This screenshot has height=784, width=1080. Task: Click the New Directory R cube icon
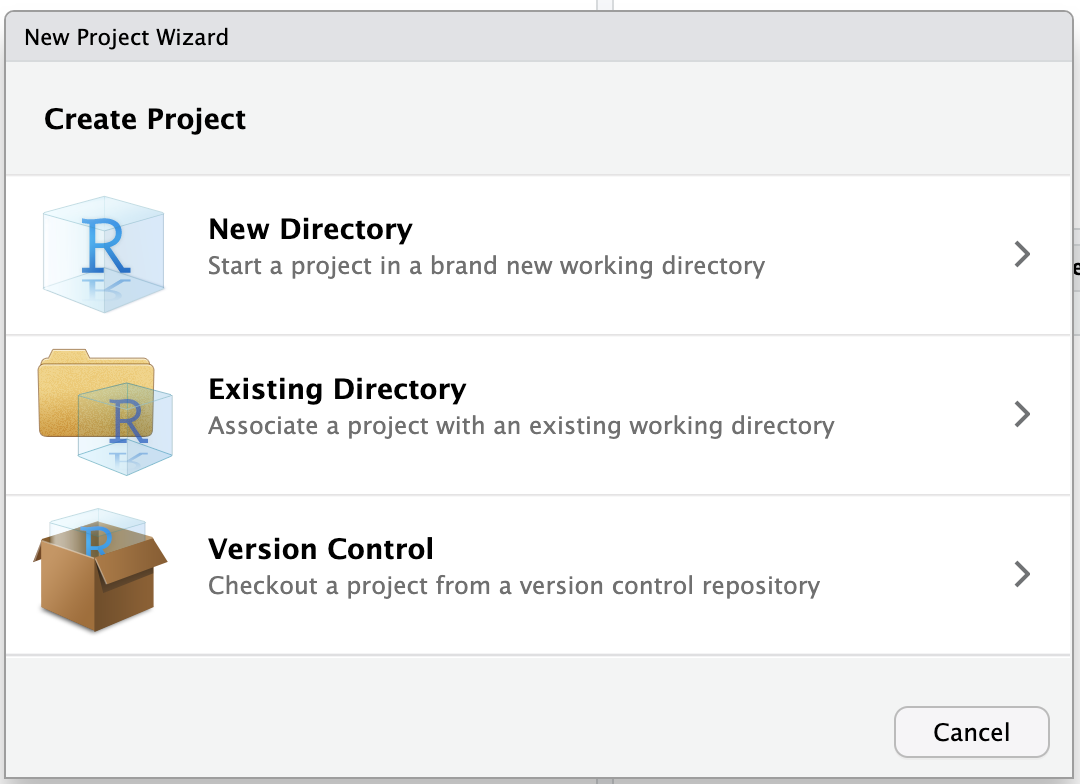103,248
